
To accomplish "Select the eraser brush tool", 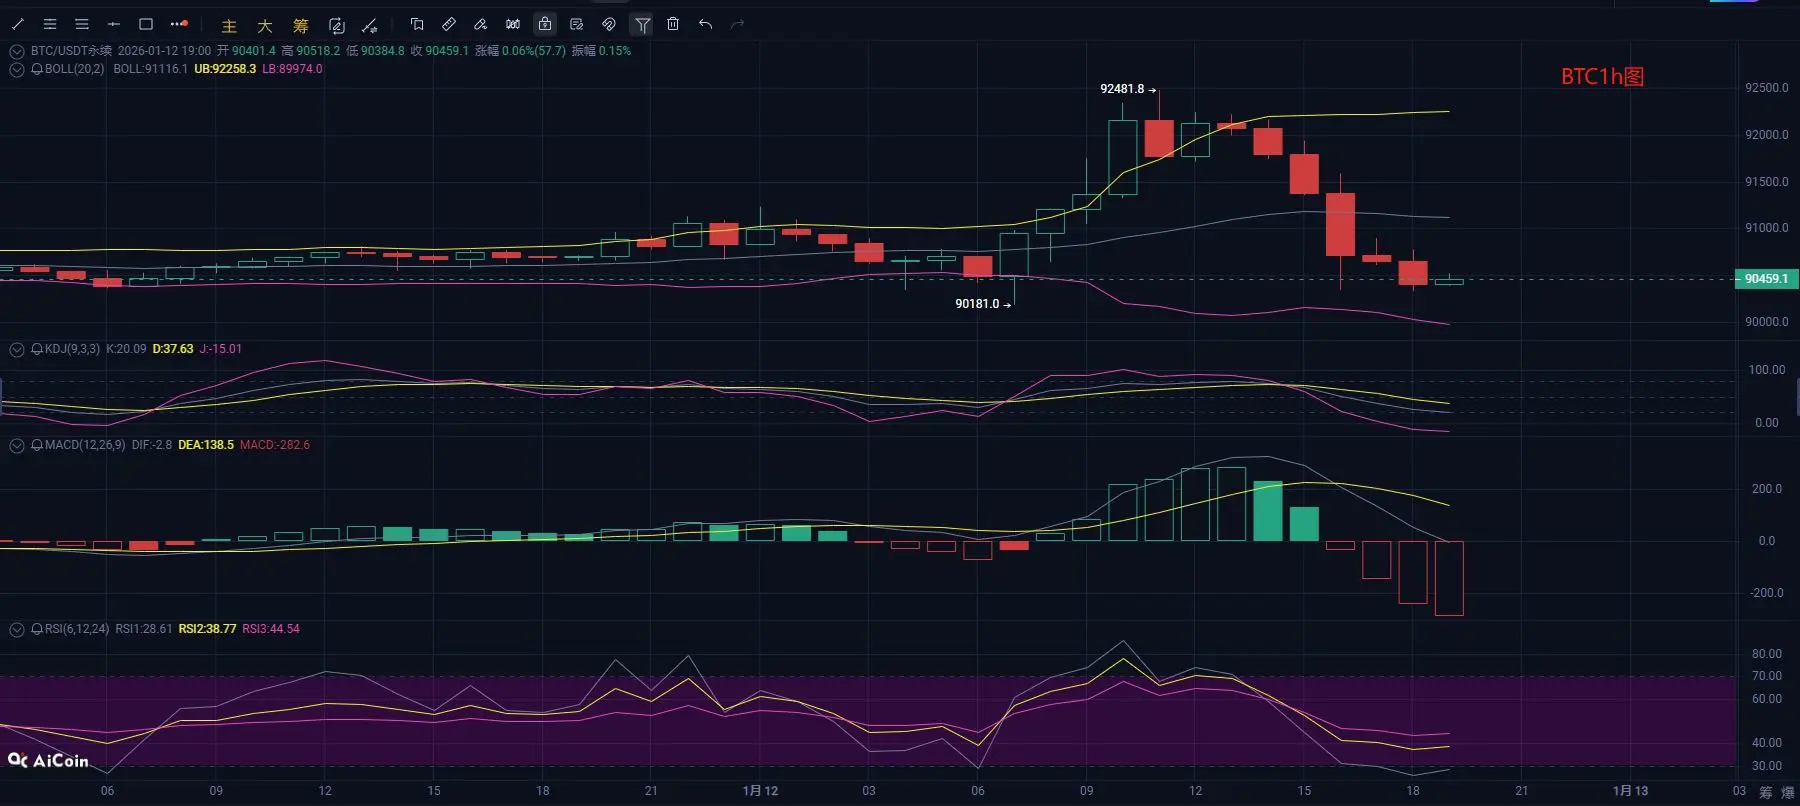I will pos(481,24).
